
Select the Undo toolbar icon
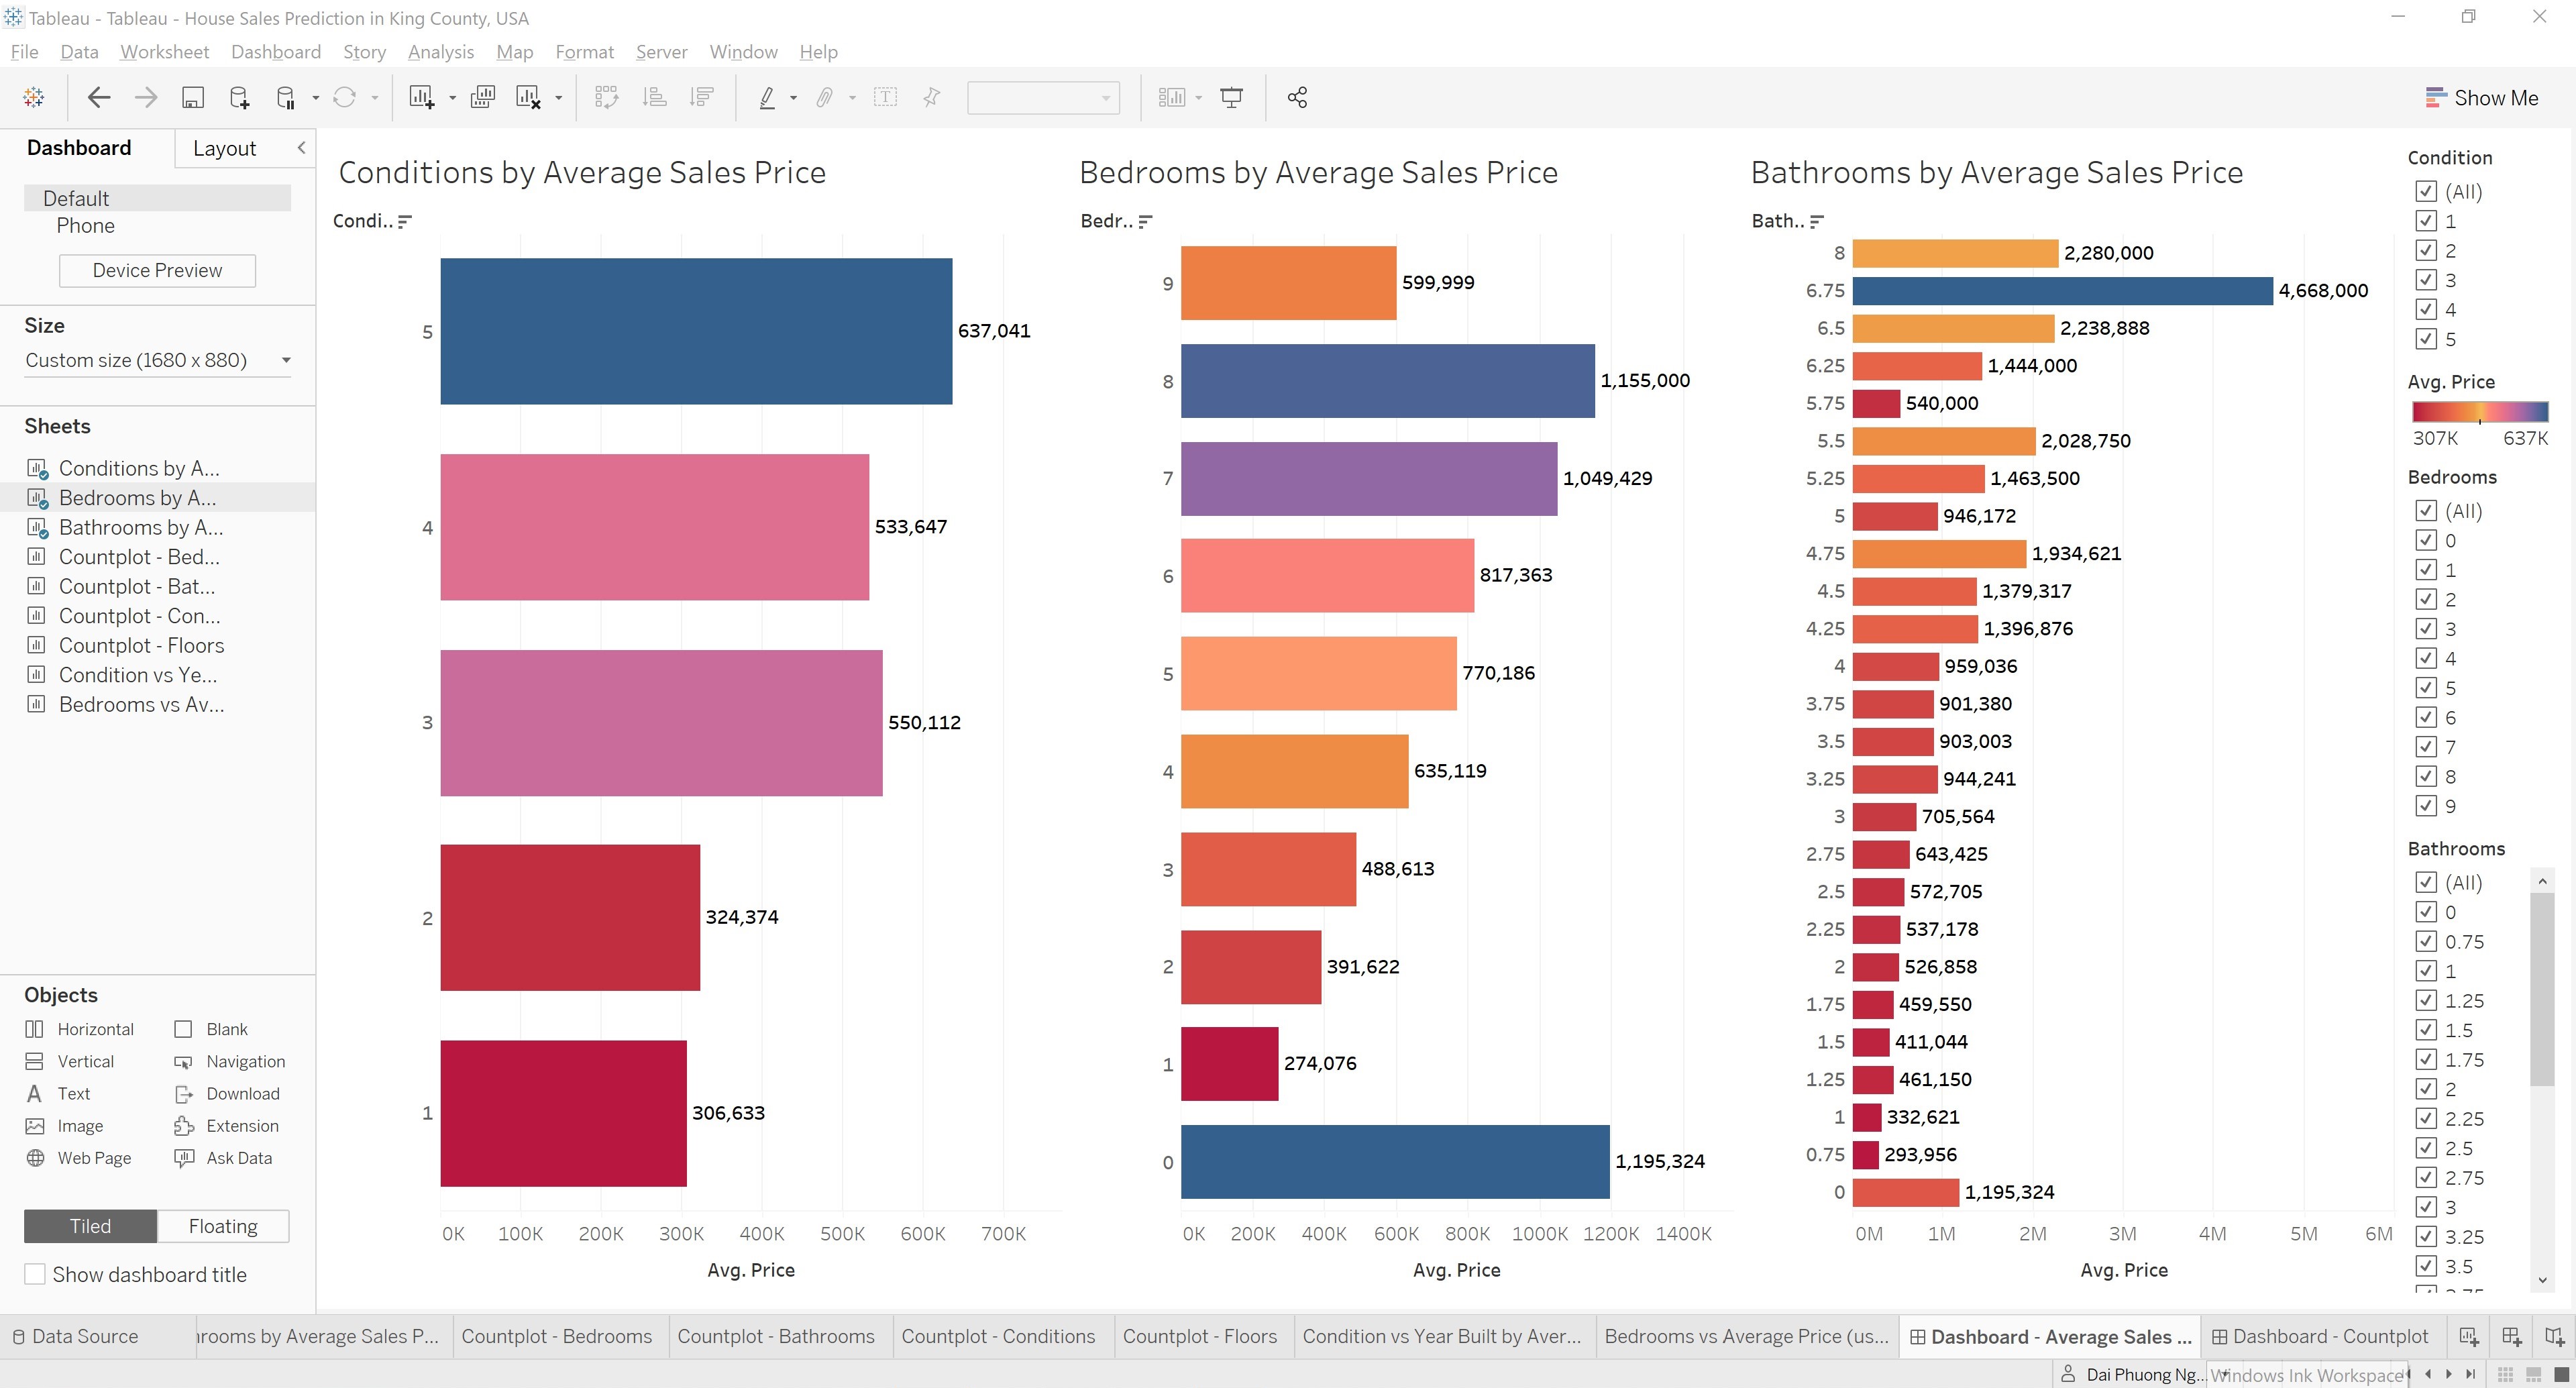(98, 97)
